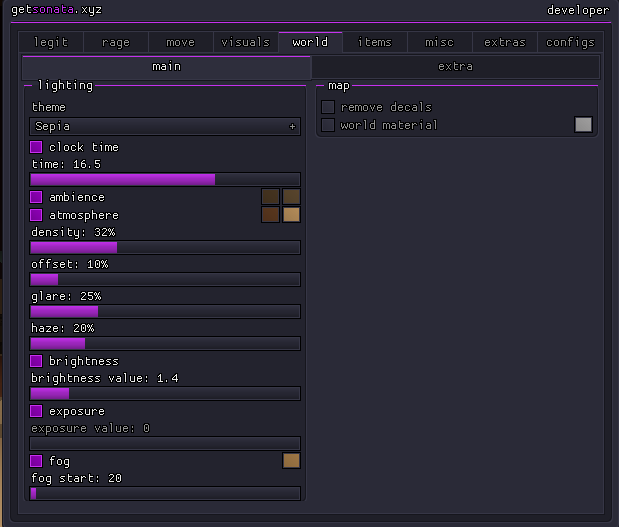Open the extras tab

click(x=505, y=42)
